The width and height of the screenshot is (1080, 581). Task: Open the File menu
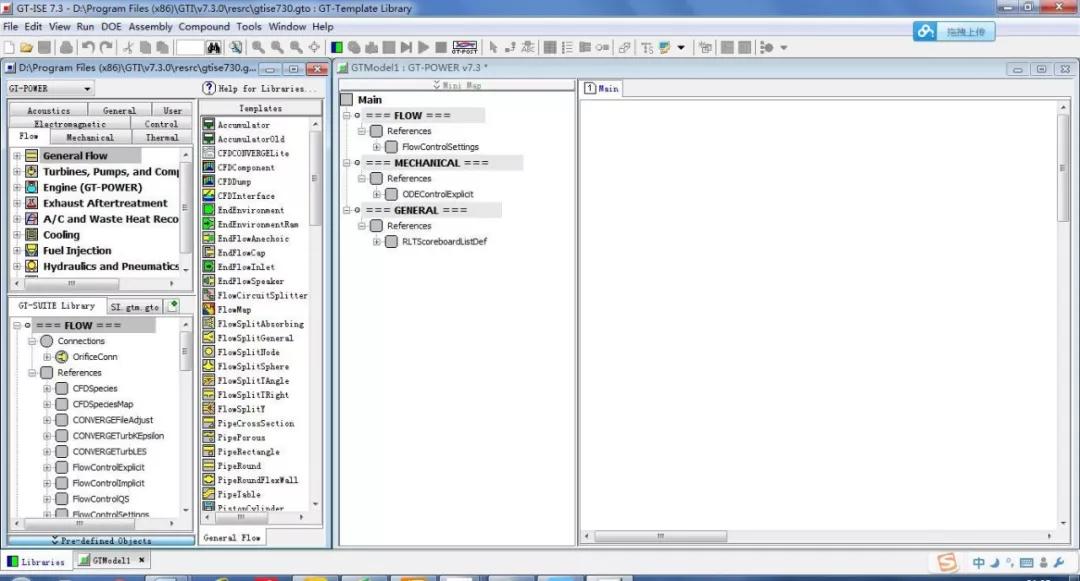11,27
